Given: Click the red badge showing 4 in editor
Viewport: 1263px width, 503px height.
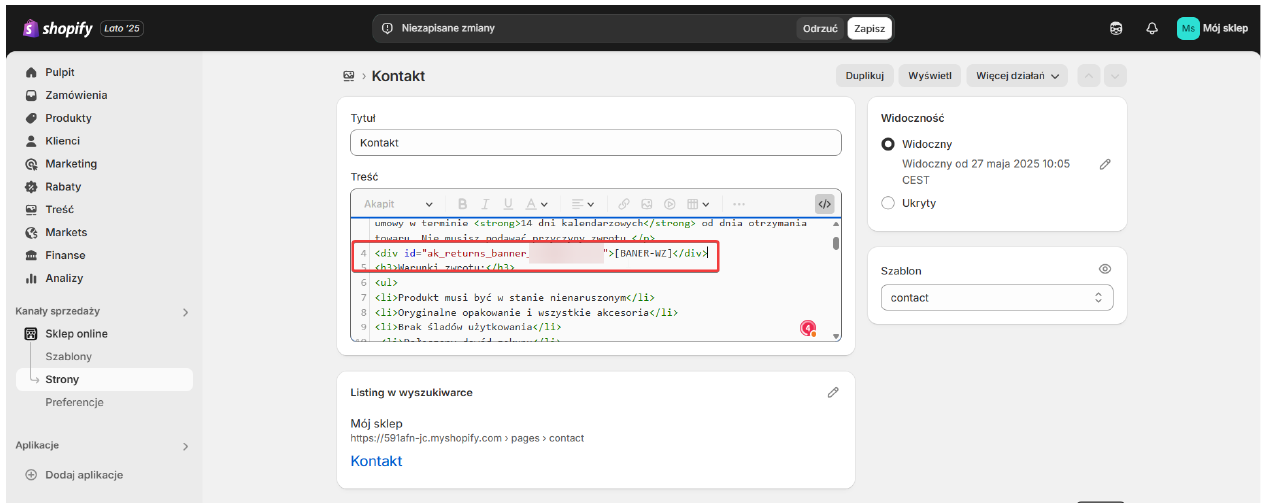Looking at the screenshot, I should 808,327.
